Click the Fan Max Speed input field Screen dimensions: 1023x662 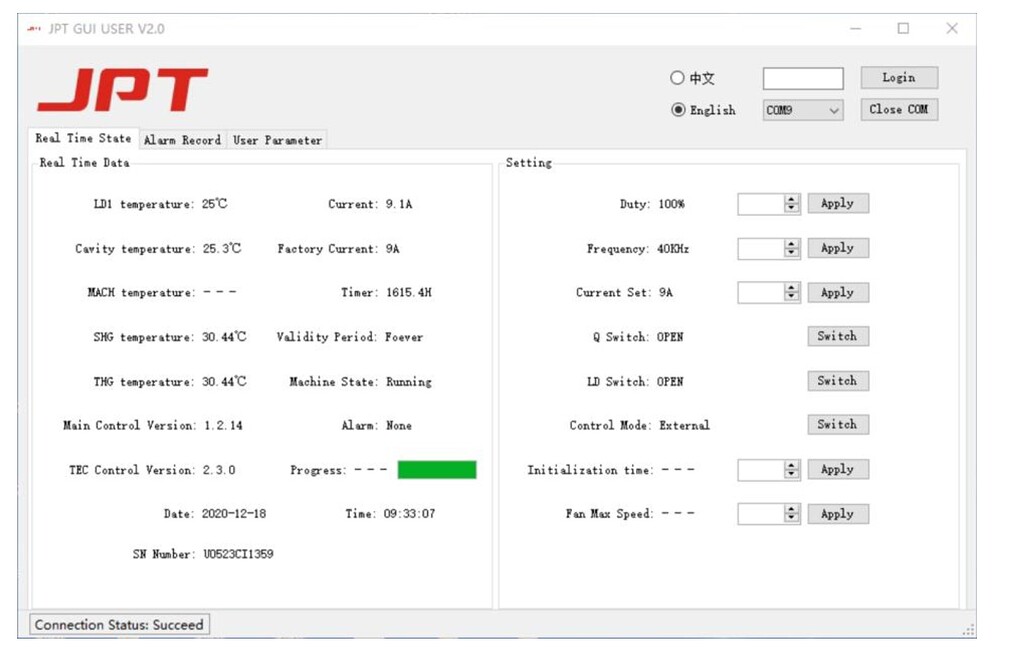[761, 514]
